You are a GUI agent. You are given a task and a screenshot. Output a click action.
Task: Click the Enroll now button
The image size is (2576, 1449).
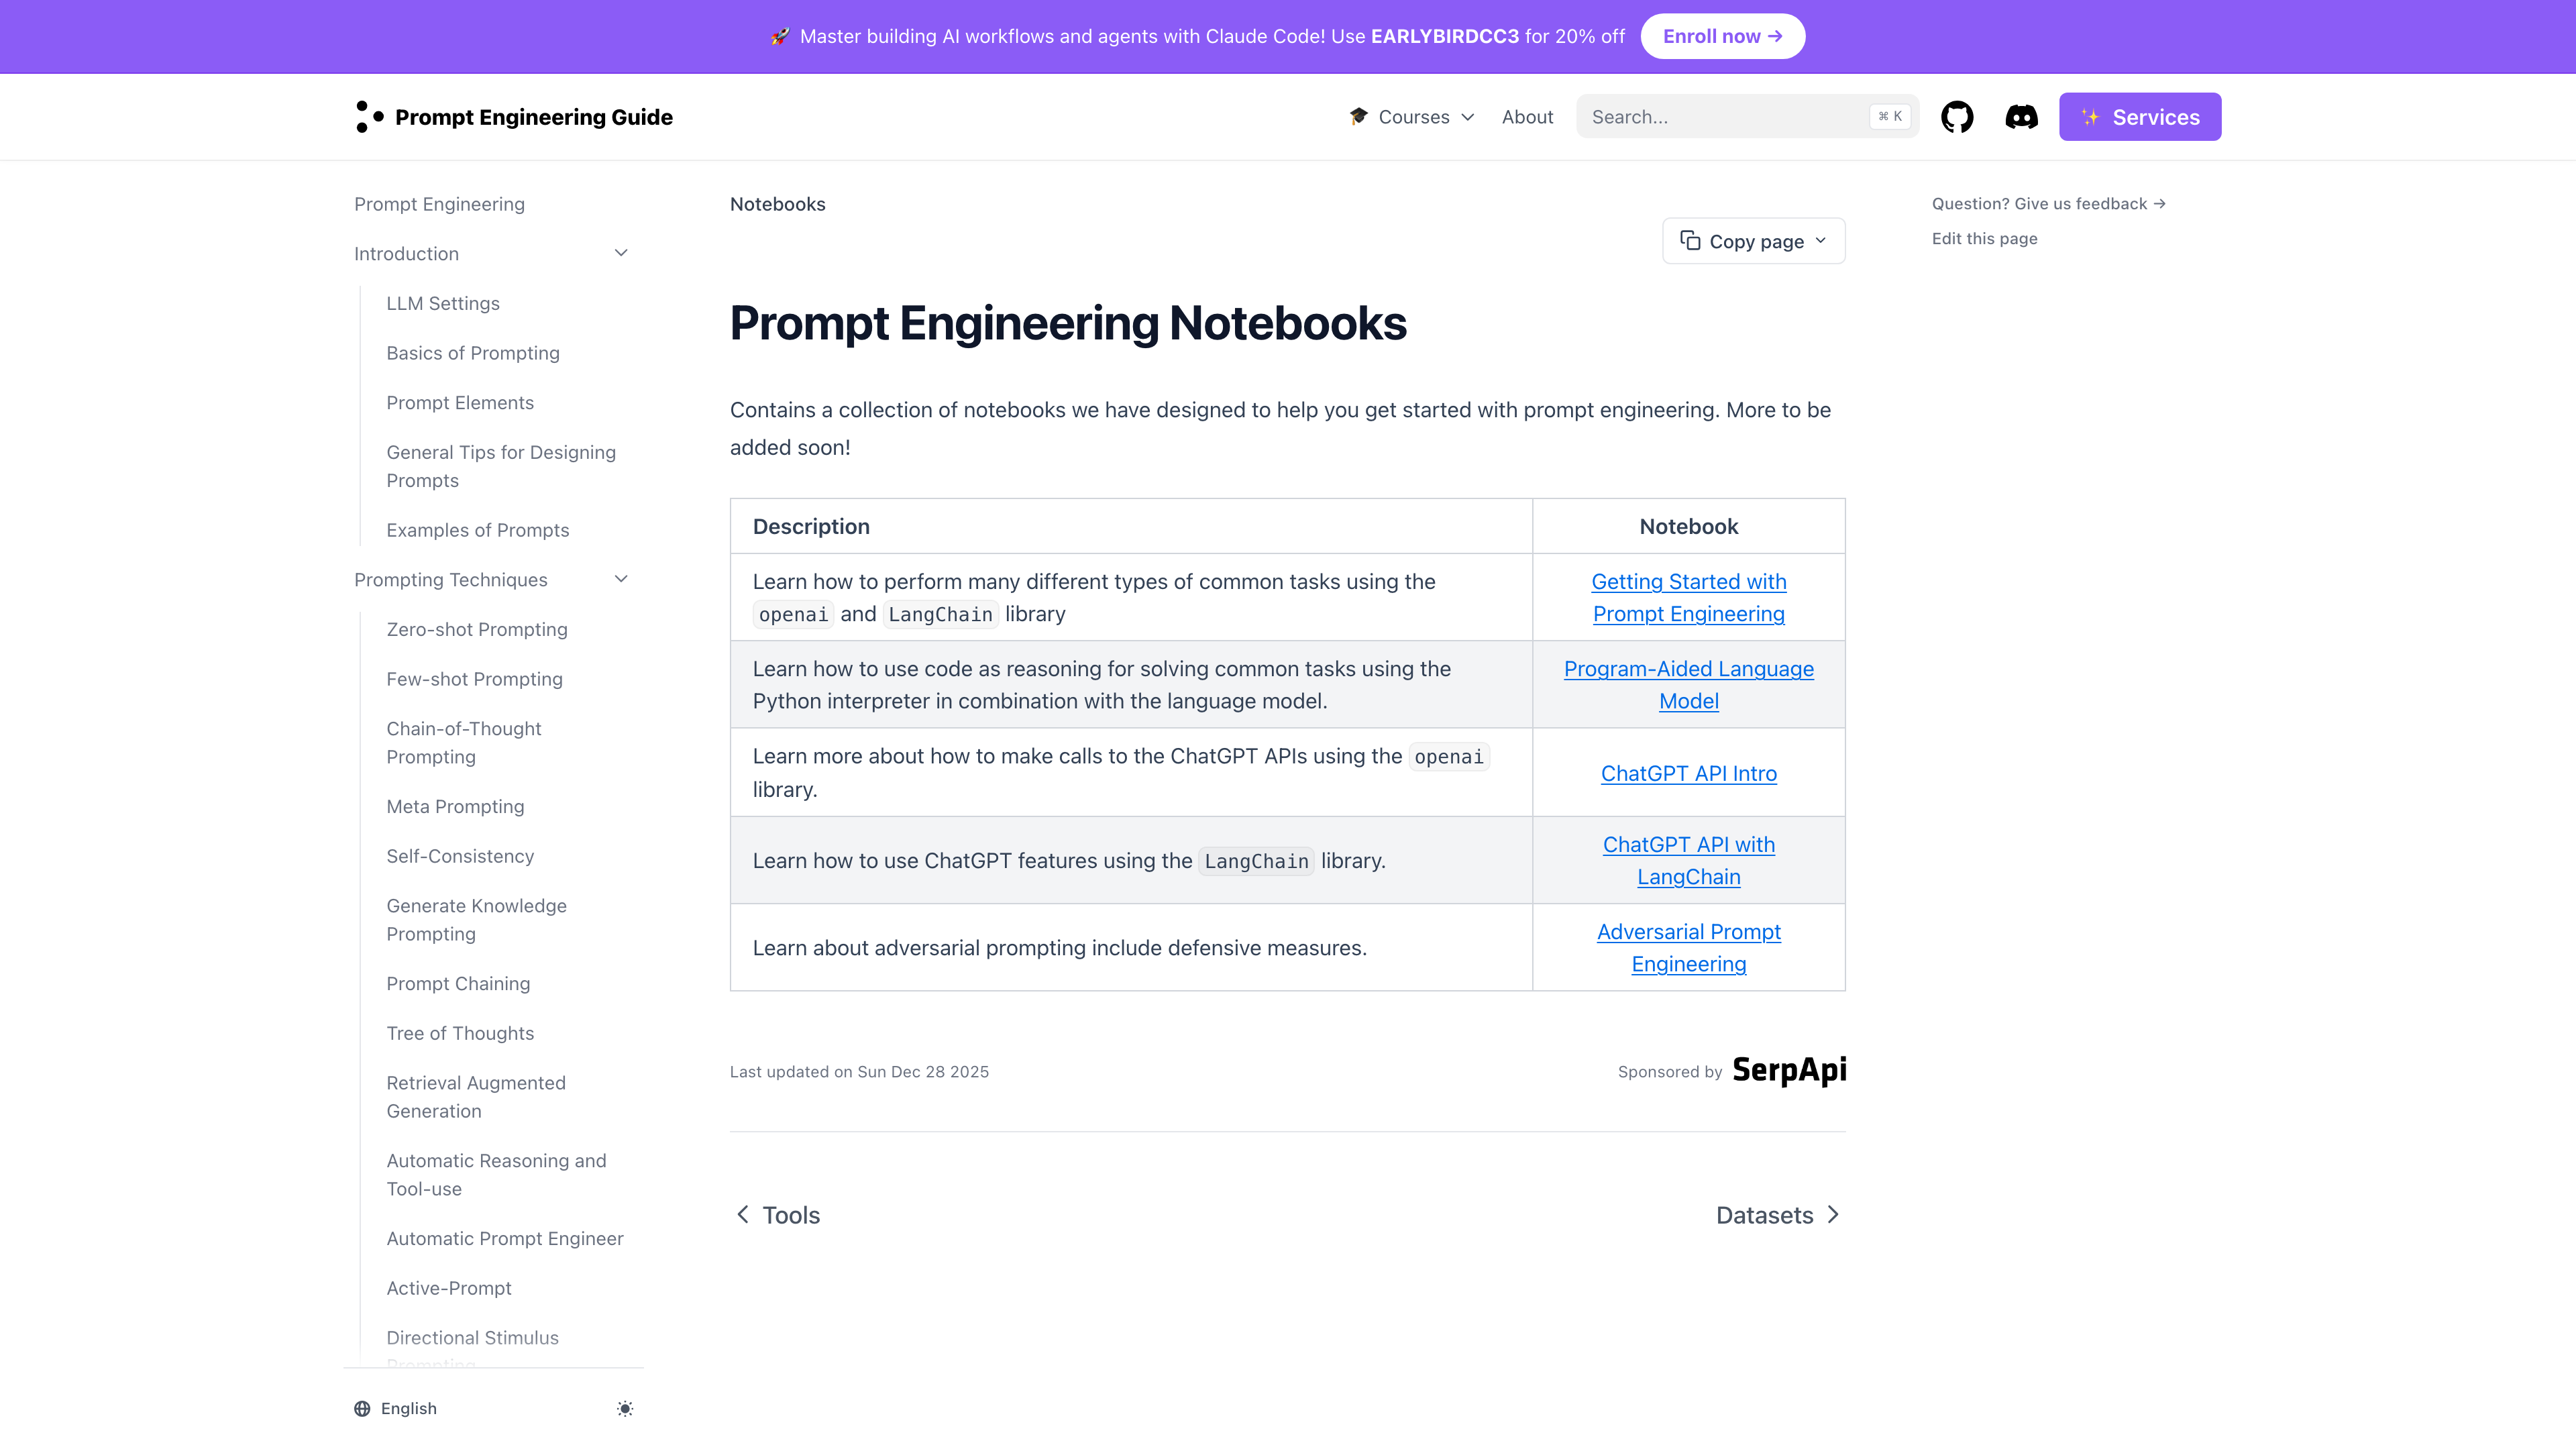pos(1722,36)
